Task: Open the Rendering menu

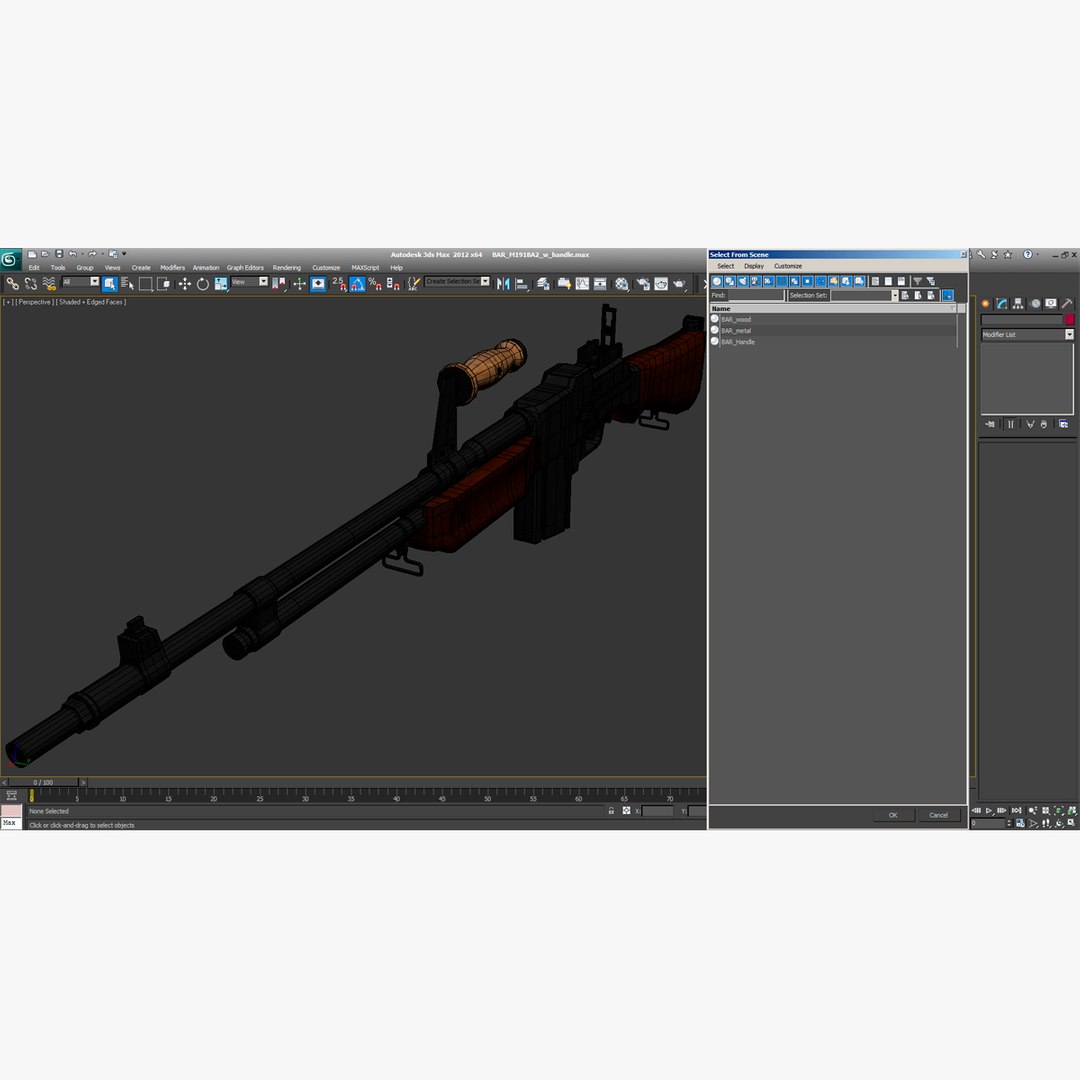Action: point(287,268)
